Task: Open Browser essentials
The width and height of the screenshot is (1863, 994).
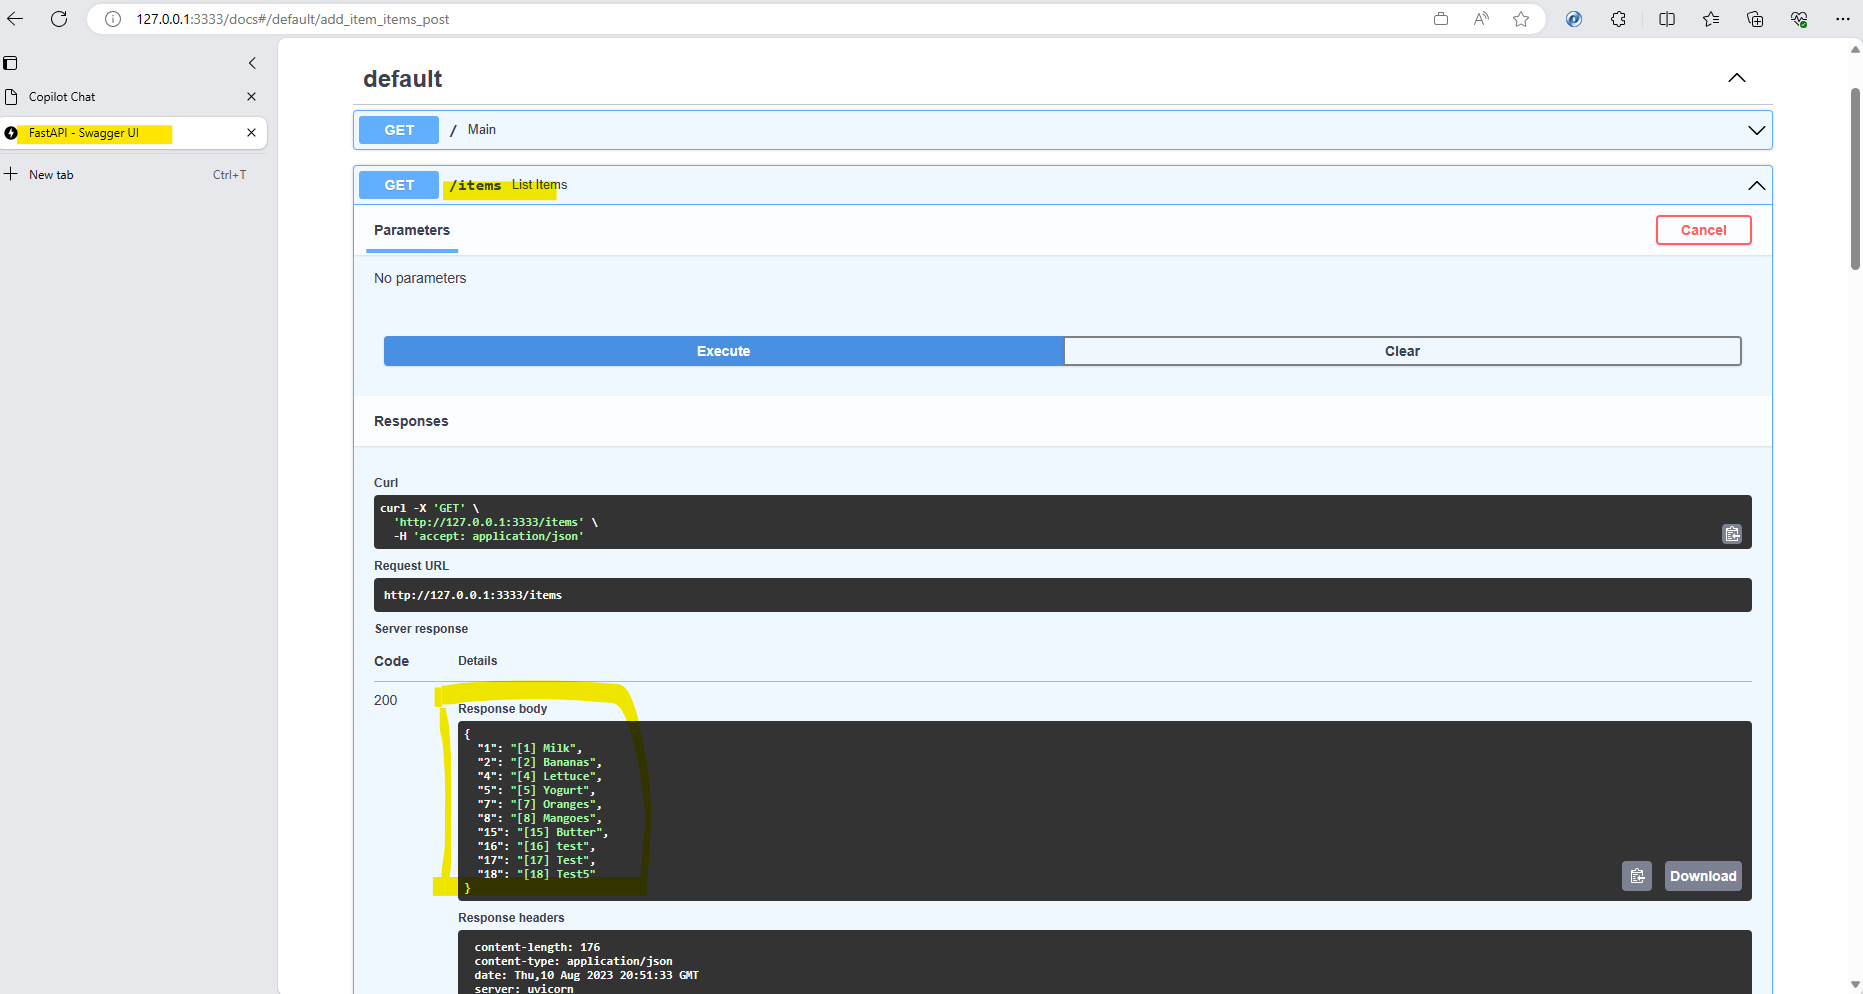Action: pyautogui.click(x=1799, y=19)
